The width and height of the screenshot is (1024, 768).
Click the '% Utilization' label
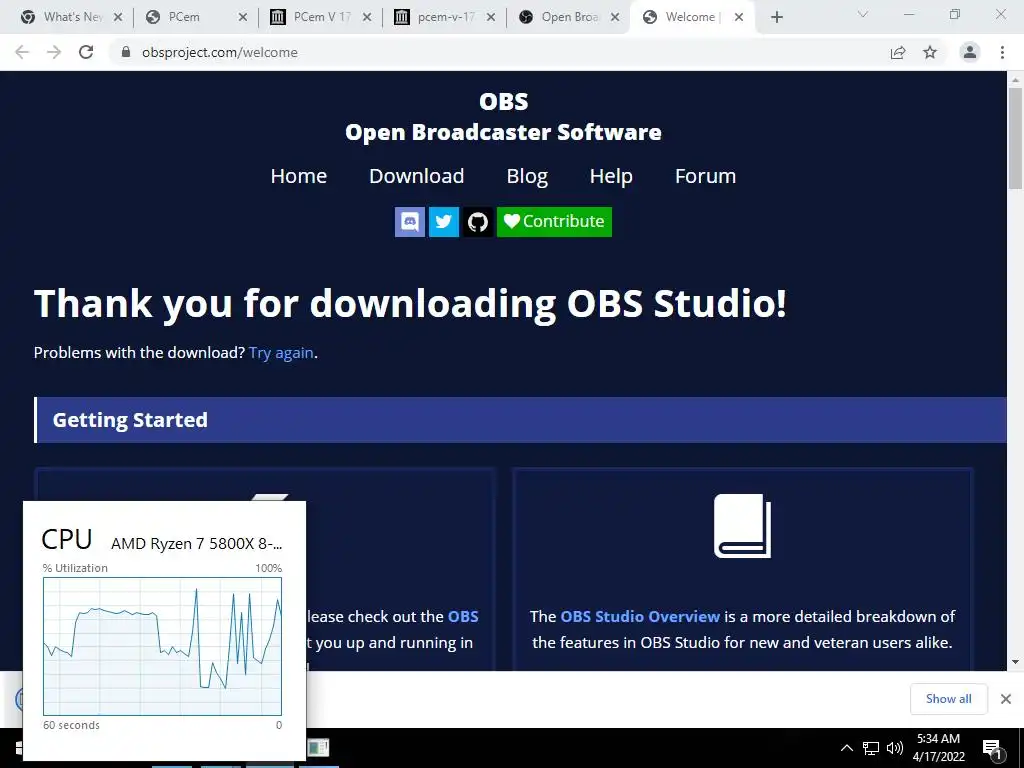[75, 568]
